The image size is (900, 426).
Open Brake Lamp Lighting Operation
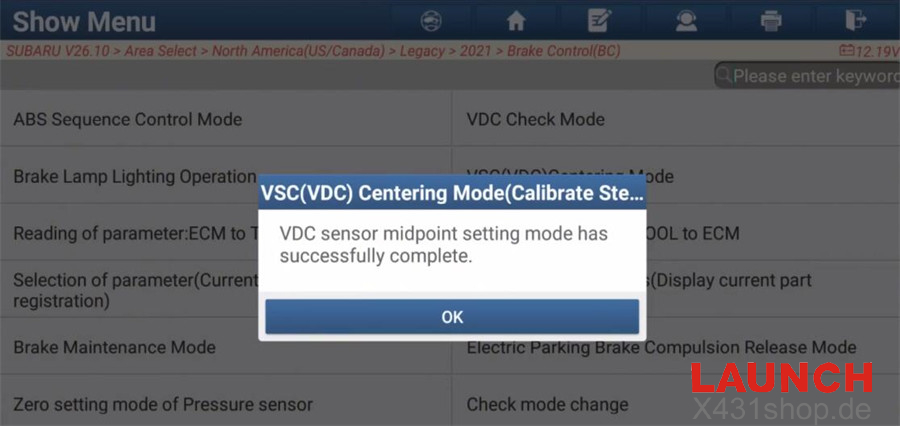pos(134,177)
